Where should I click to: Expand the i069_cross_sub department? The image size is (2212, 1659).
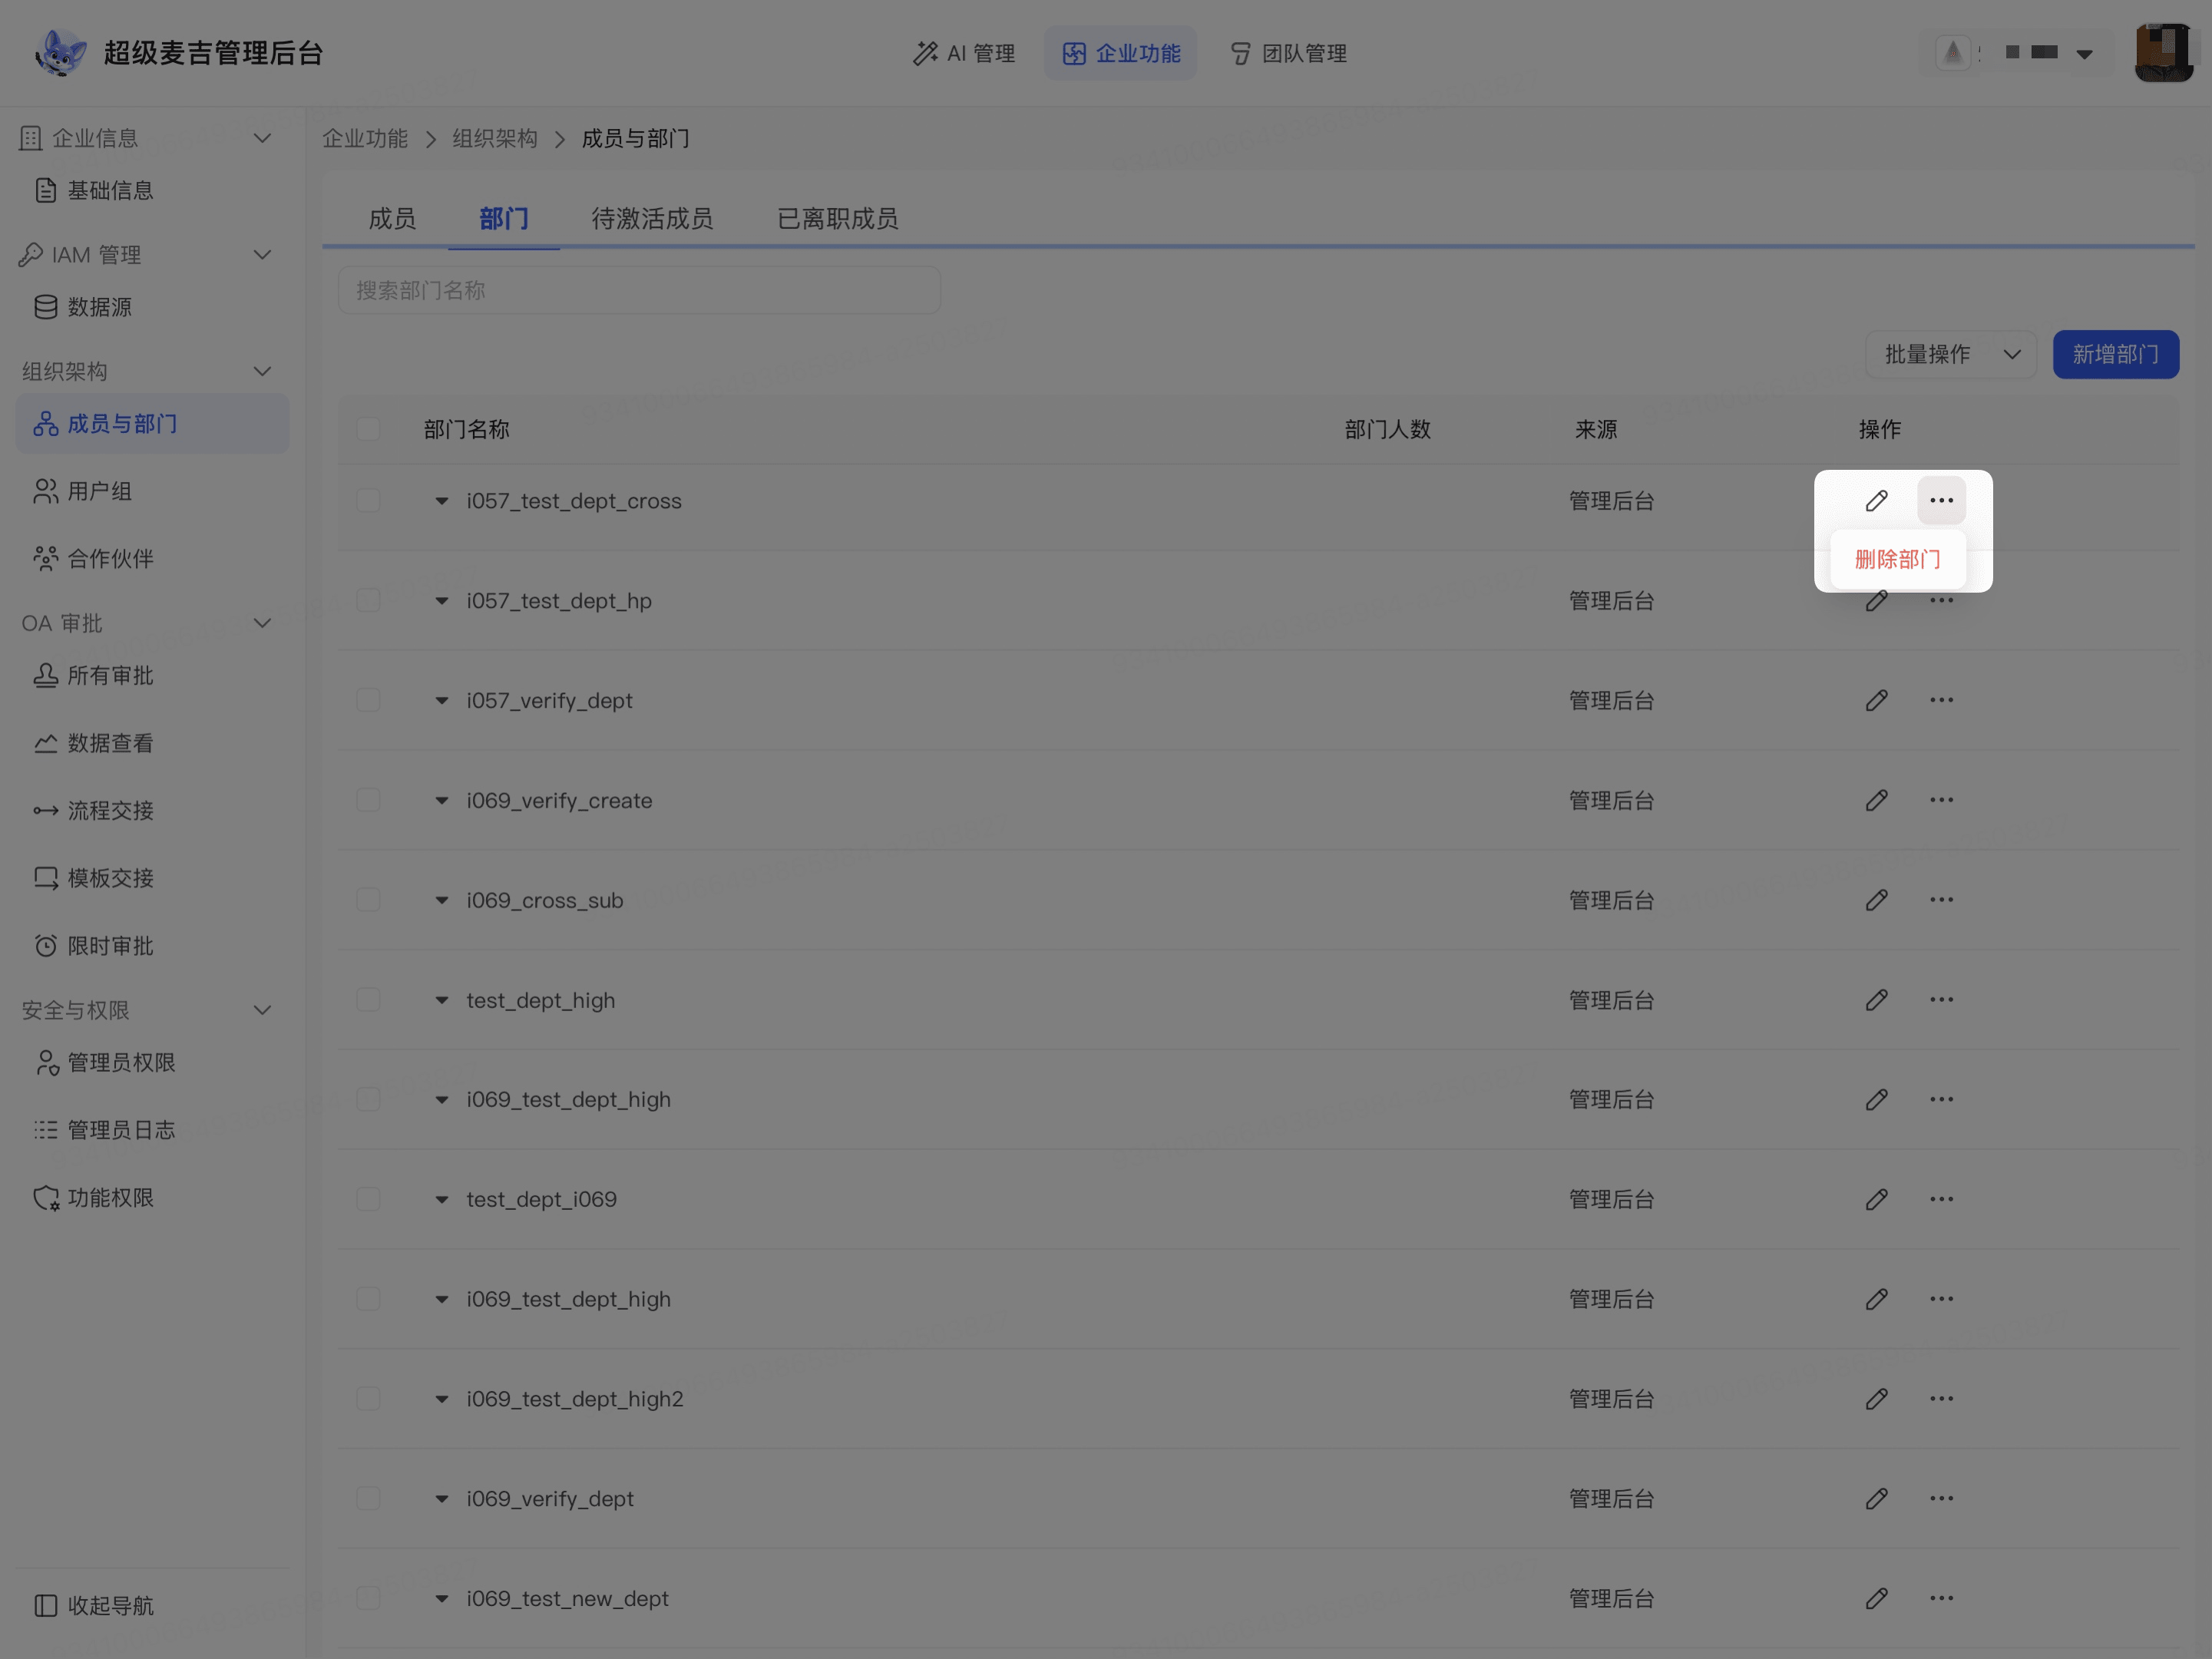[x=441, y=900]
